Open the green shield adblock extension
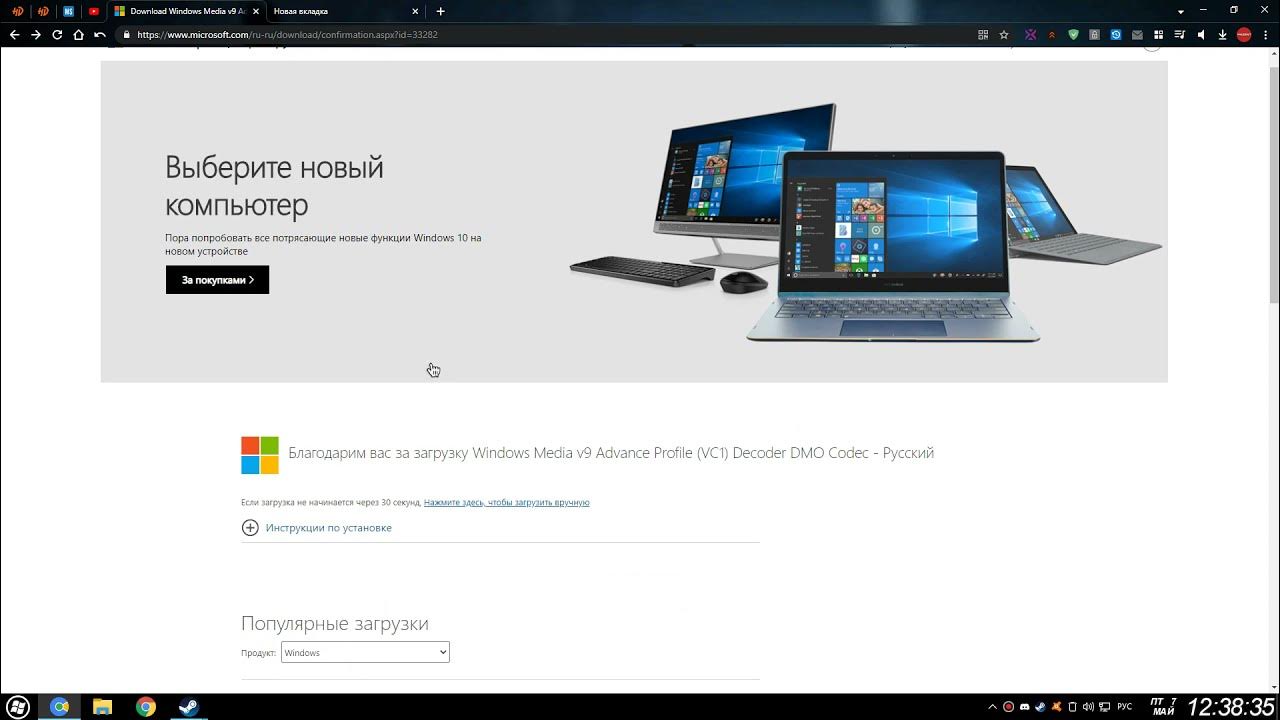 tap(1073, 35)
